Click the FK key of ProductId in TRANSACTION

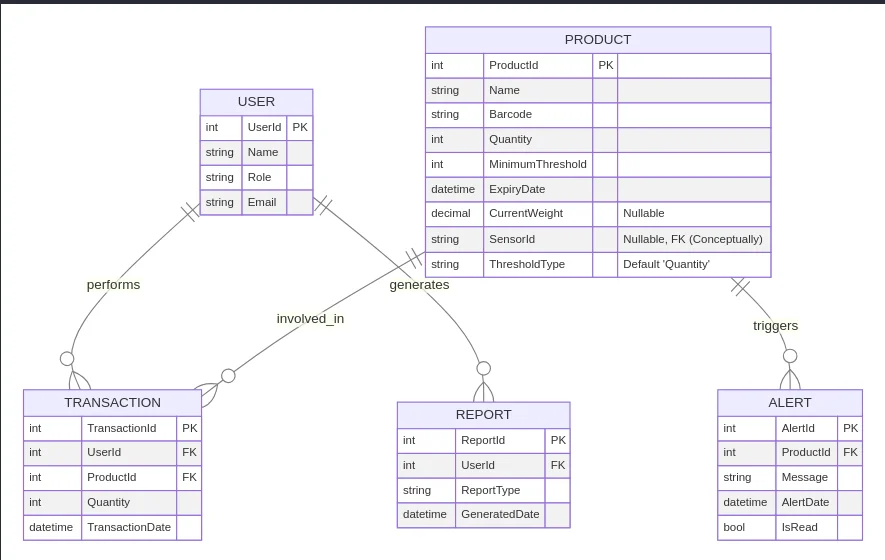pyautogui.click(x=189, y=478)
